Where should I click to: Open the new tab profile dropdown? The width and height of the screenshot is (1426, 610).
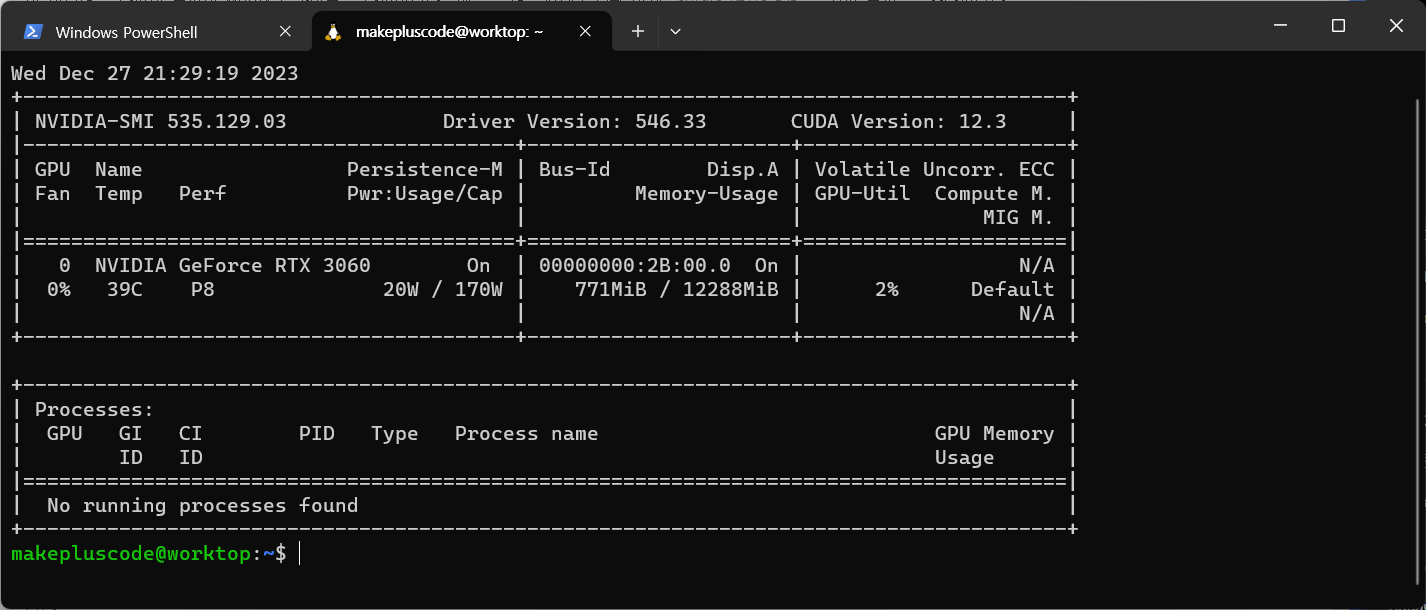(x=675, y=32)
